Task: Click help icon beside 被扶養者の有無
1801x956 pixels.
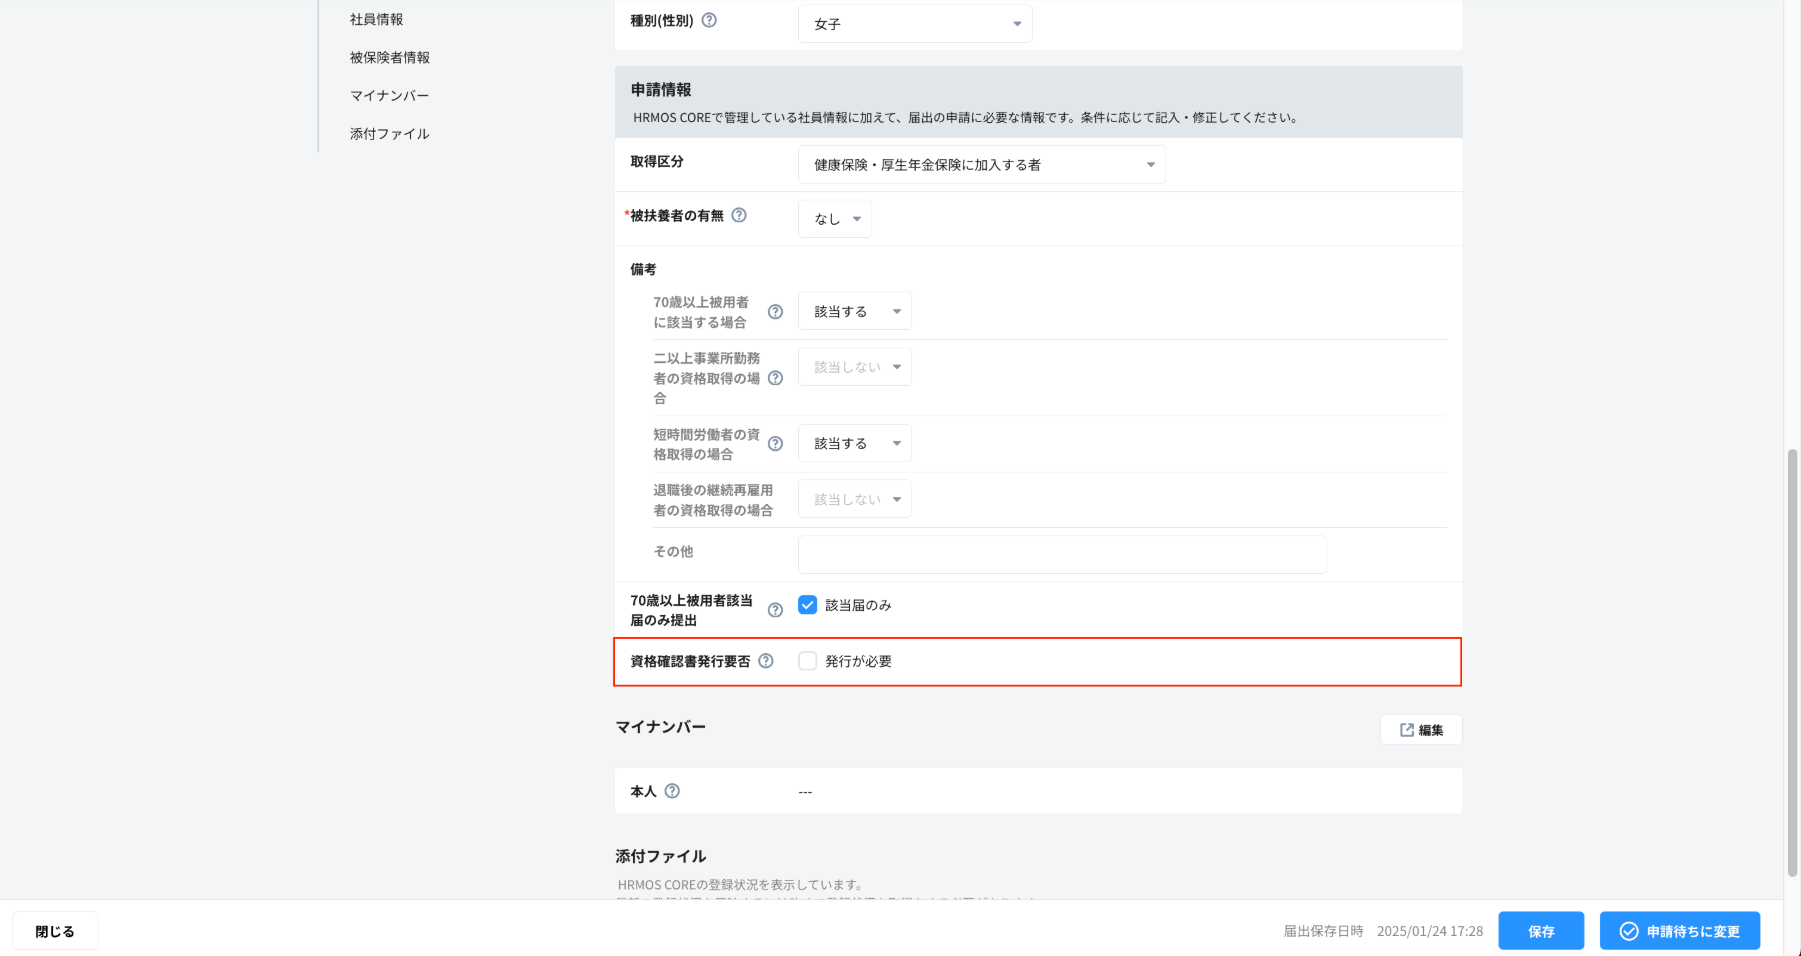Action: point(739,215)
